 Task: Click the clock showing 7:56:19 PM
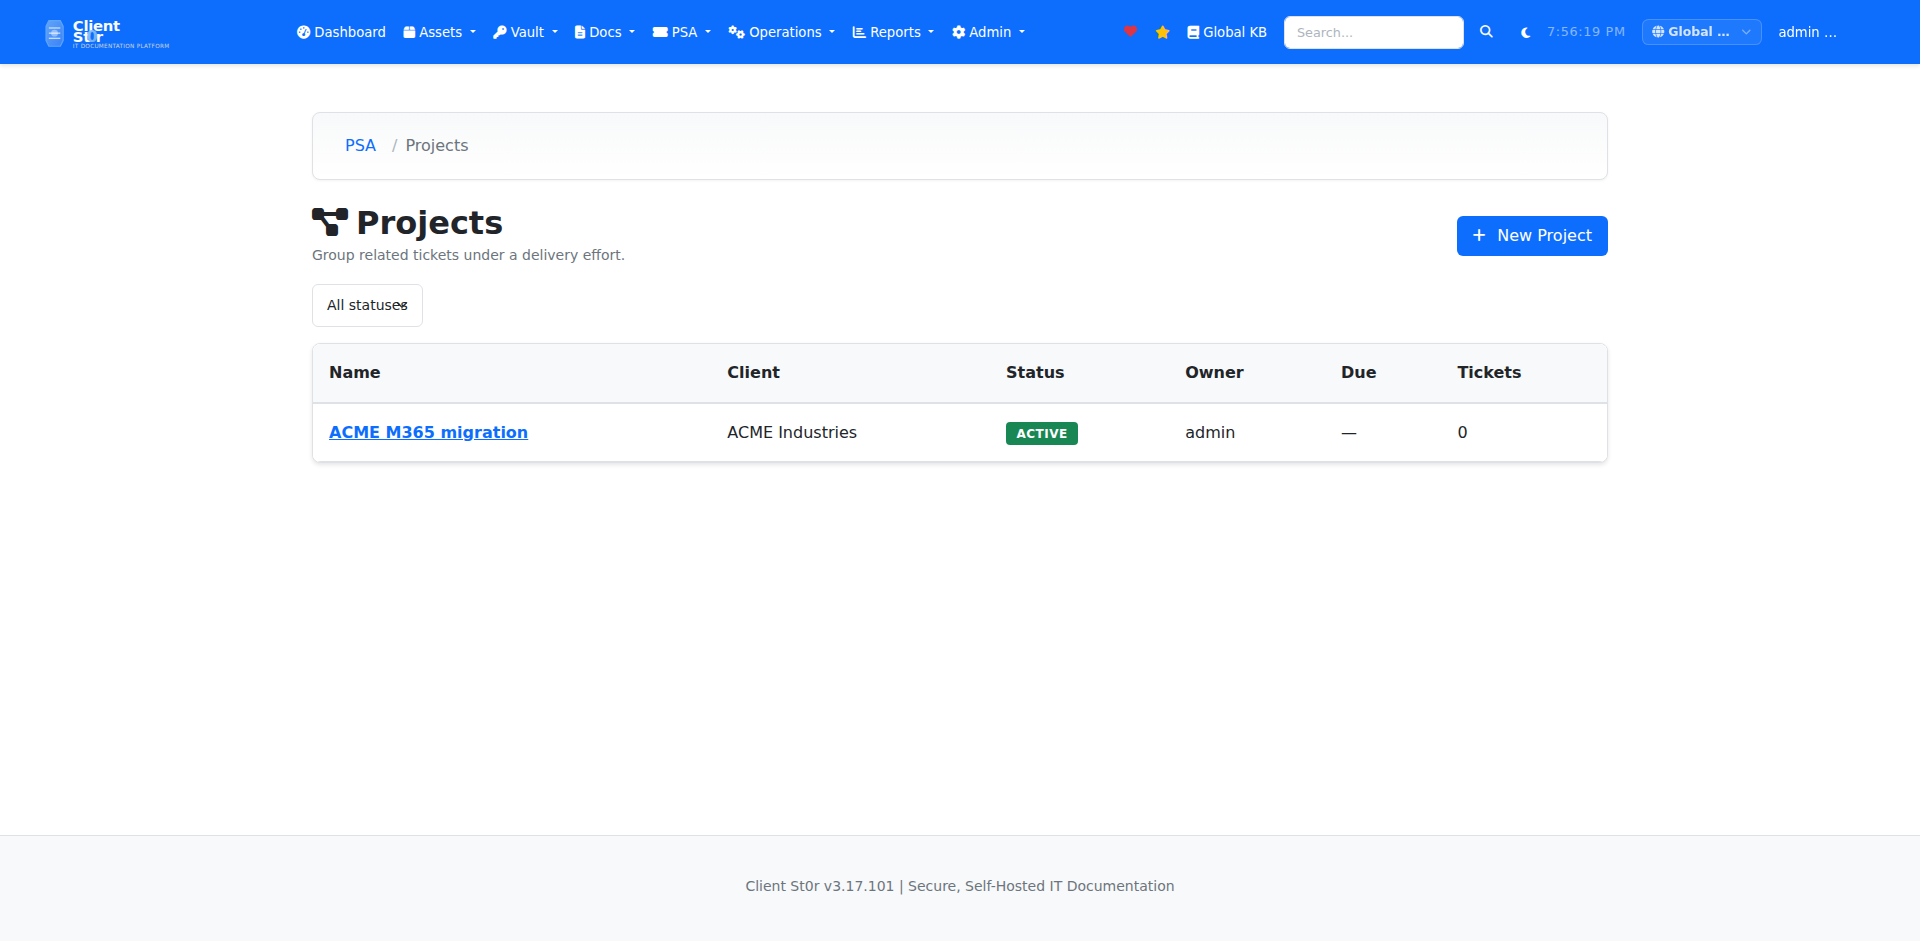point(1586,32)
